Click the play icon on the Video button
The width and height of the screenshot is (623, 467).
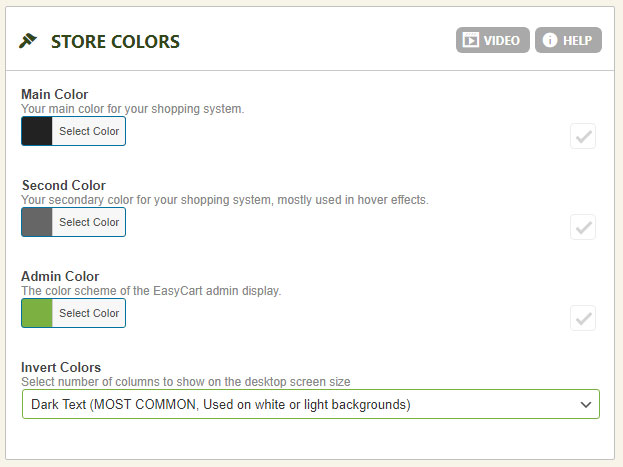[469, 41]
